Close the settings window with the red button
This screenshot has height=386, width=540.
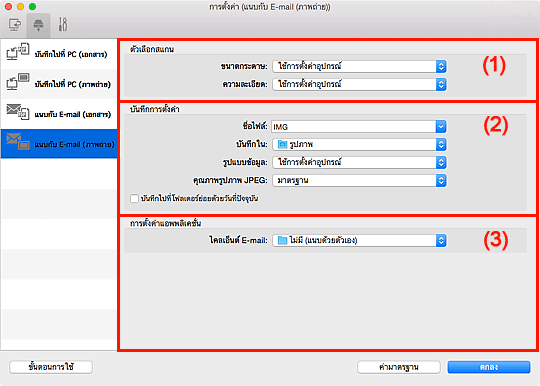pos(9,7)
